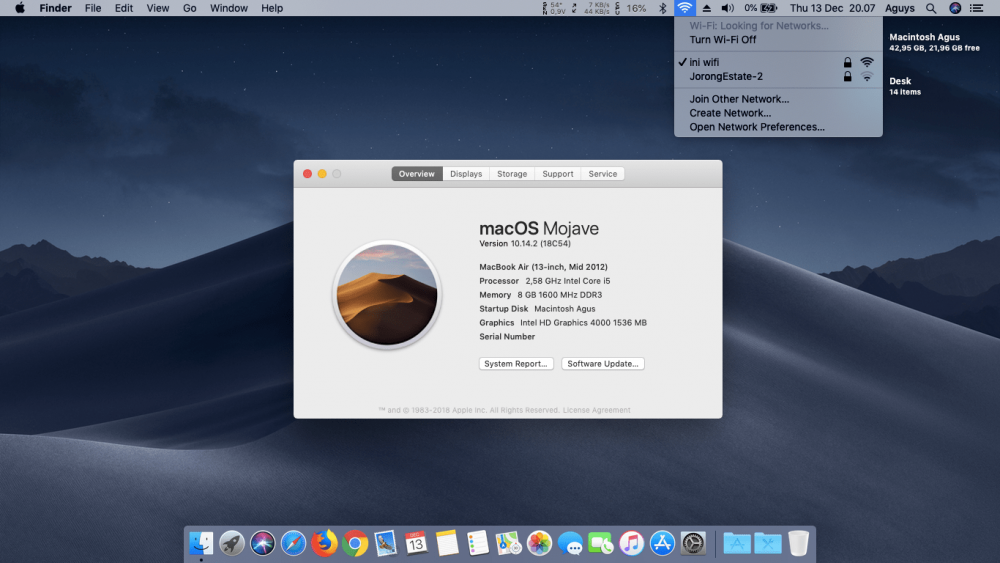
Task: Click the Aguys user name menu
Action: click(x=899, y=8)
